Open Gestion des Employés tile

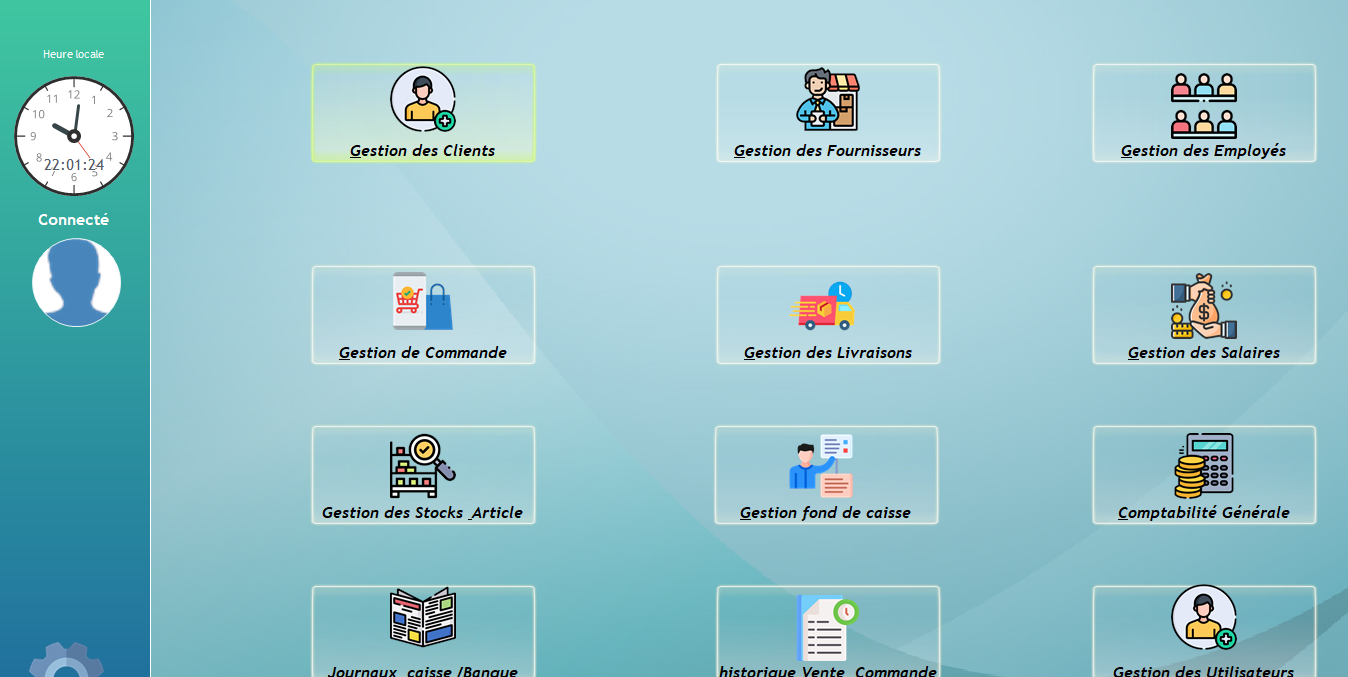click(1204, 113)
